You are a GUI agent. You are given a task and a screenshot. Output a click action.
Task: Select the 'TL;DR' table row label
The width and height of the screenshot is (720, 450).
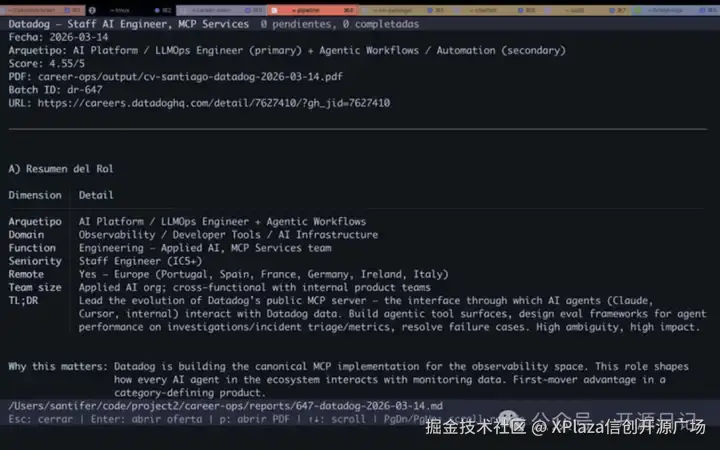pyautogui.click(x=23, y=301)
